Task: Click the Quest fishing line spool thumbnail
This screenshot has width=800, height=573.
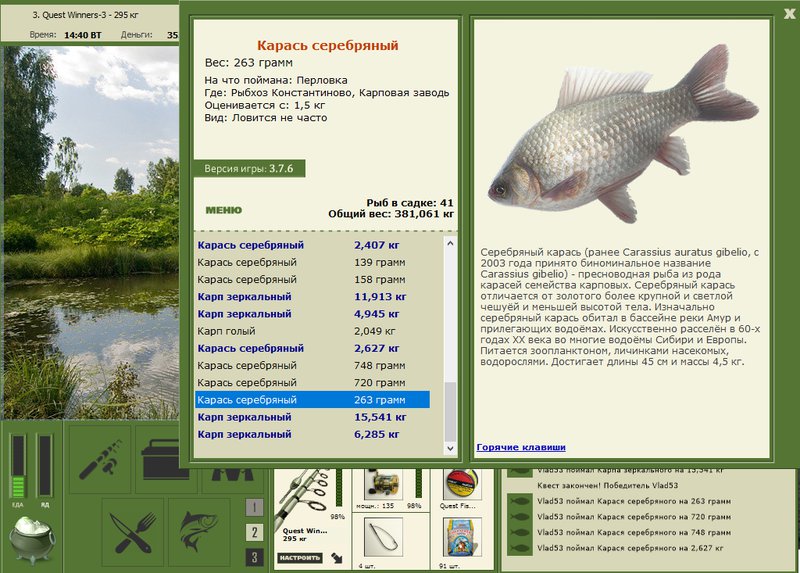Action: [461, 484]
